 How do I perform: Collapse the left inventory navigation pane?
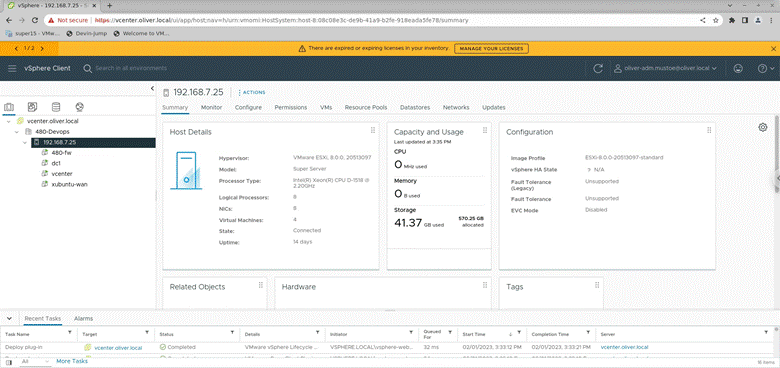[x=152, y=89]
